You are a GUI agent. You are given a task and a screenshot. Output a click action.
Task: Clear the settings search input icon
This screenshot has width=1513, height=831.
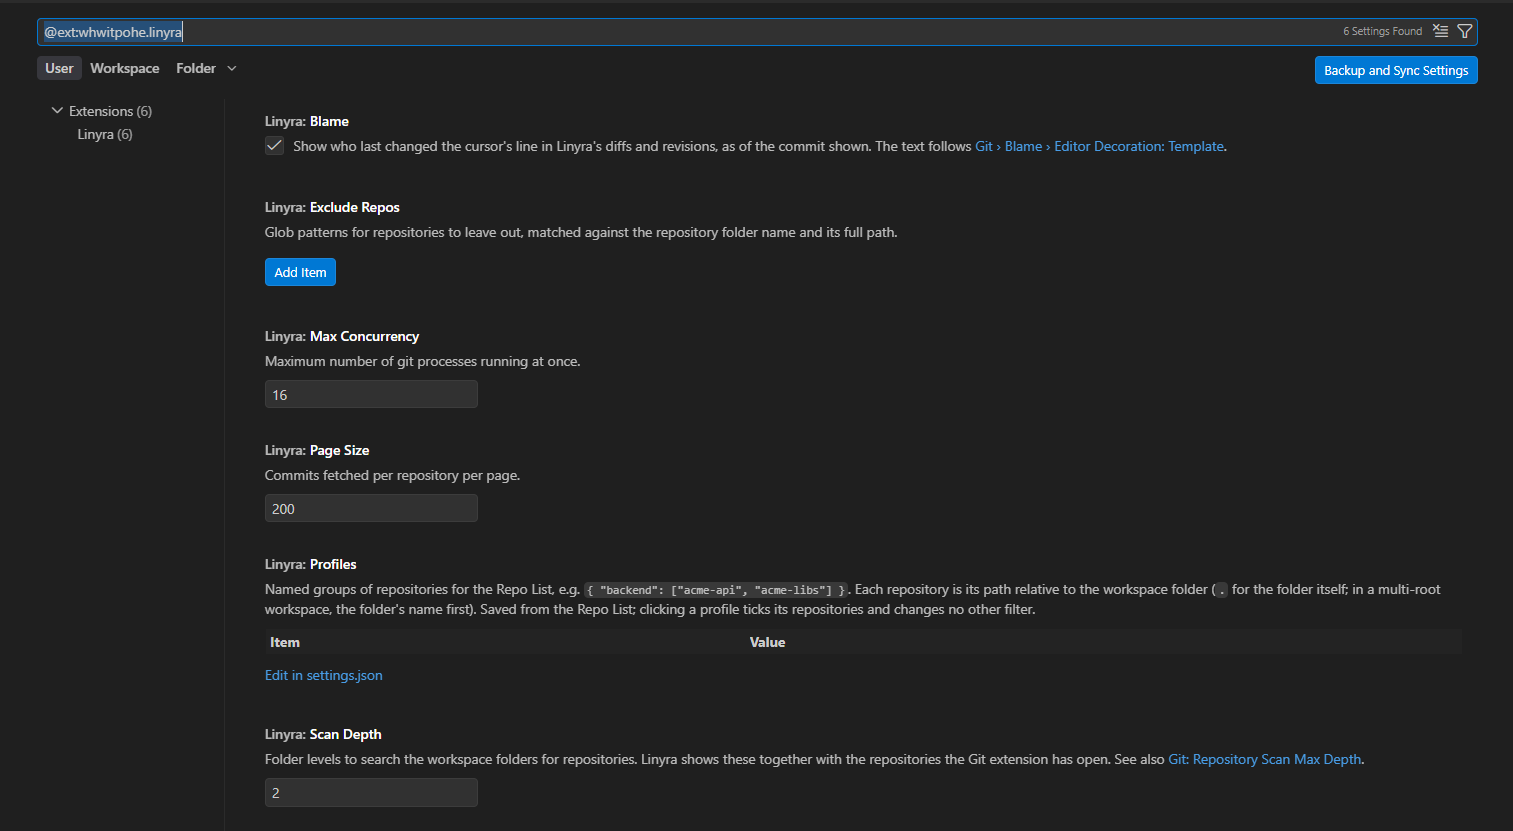click(x=1440, y=31)
